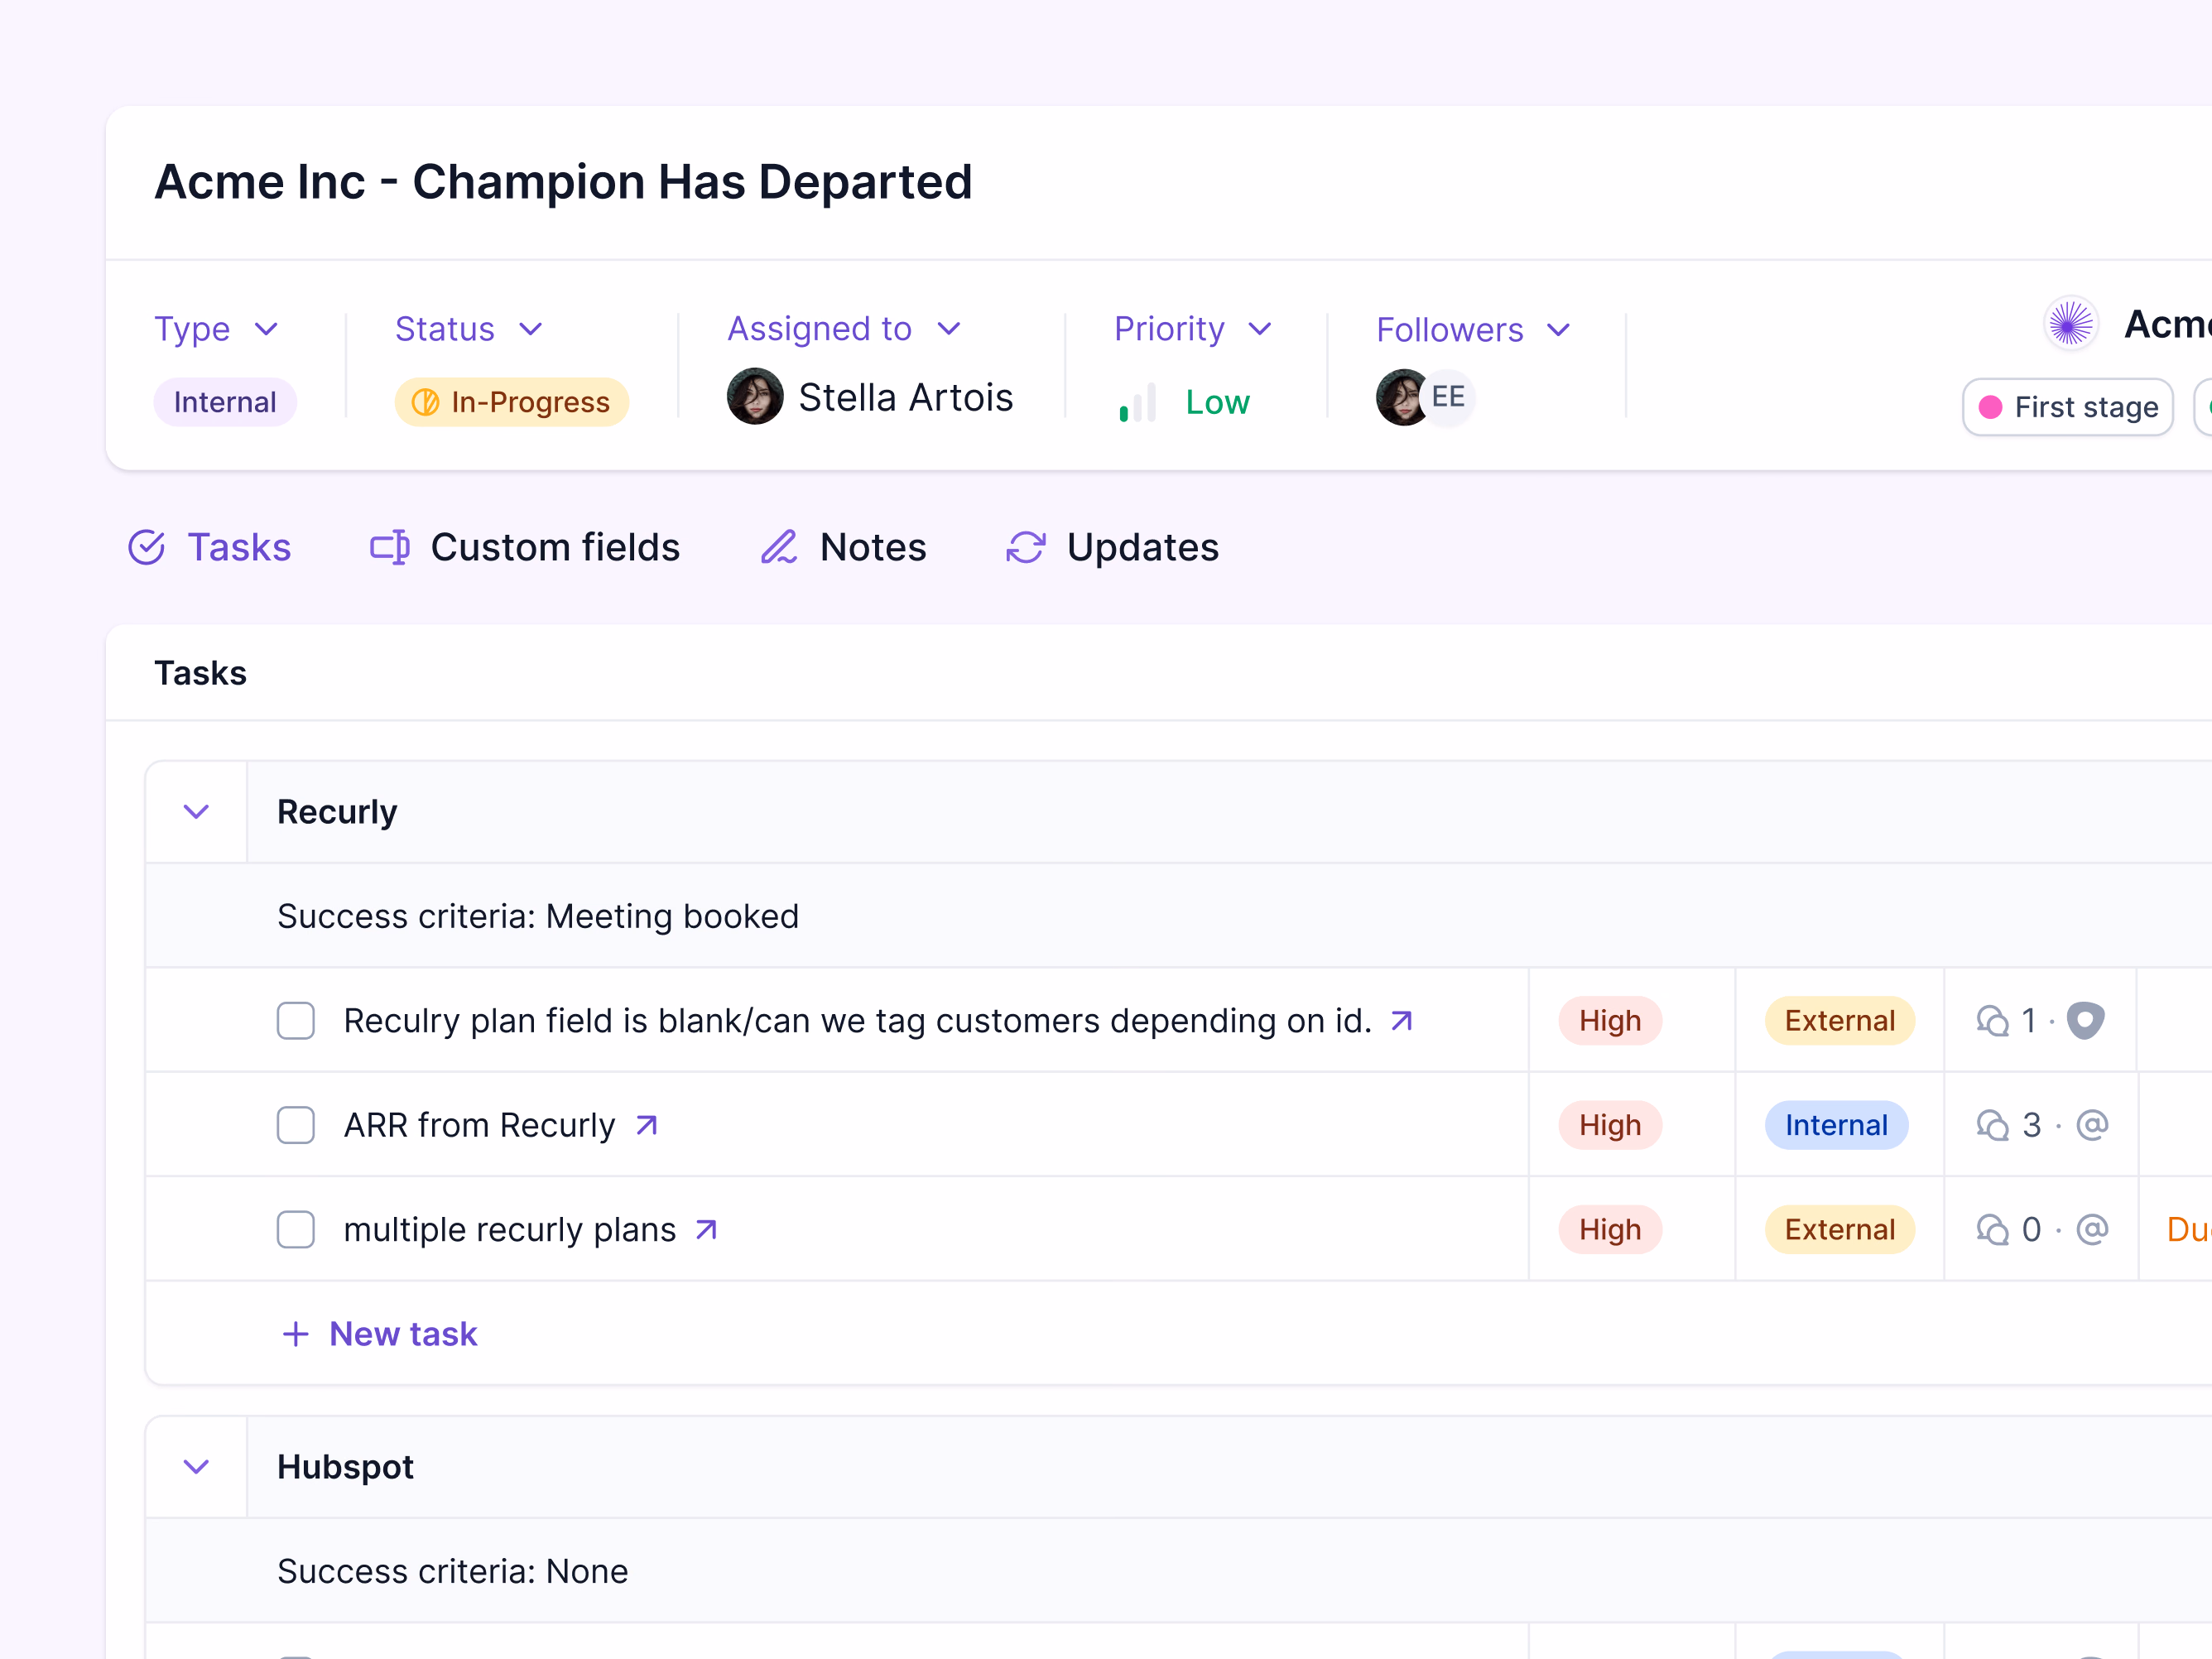2212x1659 pixels.
Task: Click the Notes pencil icon
Action: pos(779,547)
